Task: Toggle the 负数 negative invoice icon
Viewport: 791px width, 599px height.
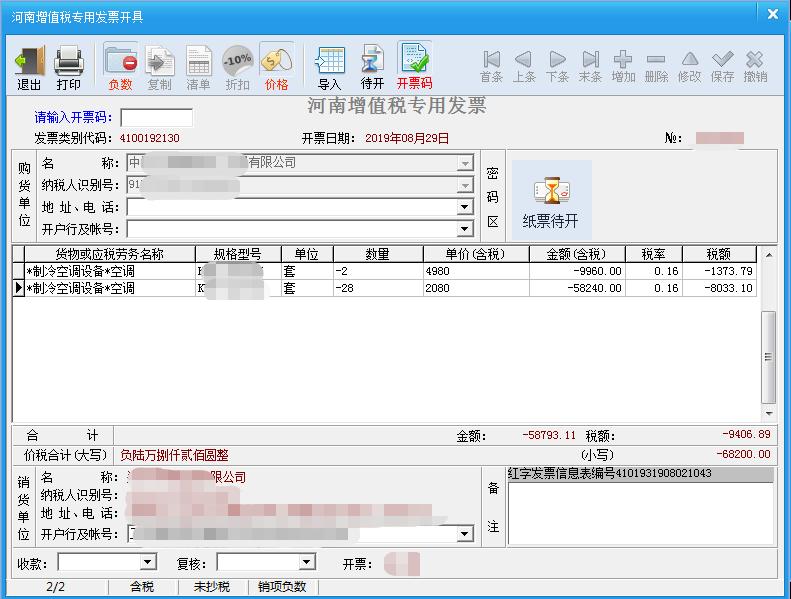Action: point(120,67)
